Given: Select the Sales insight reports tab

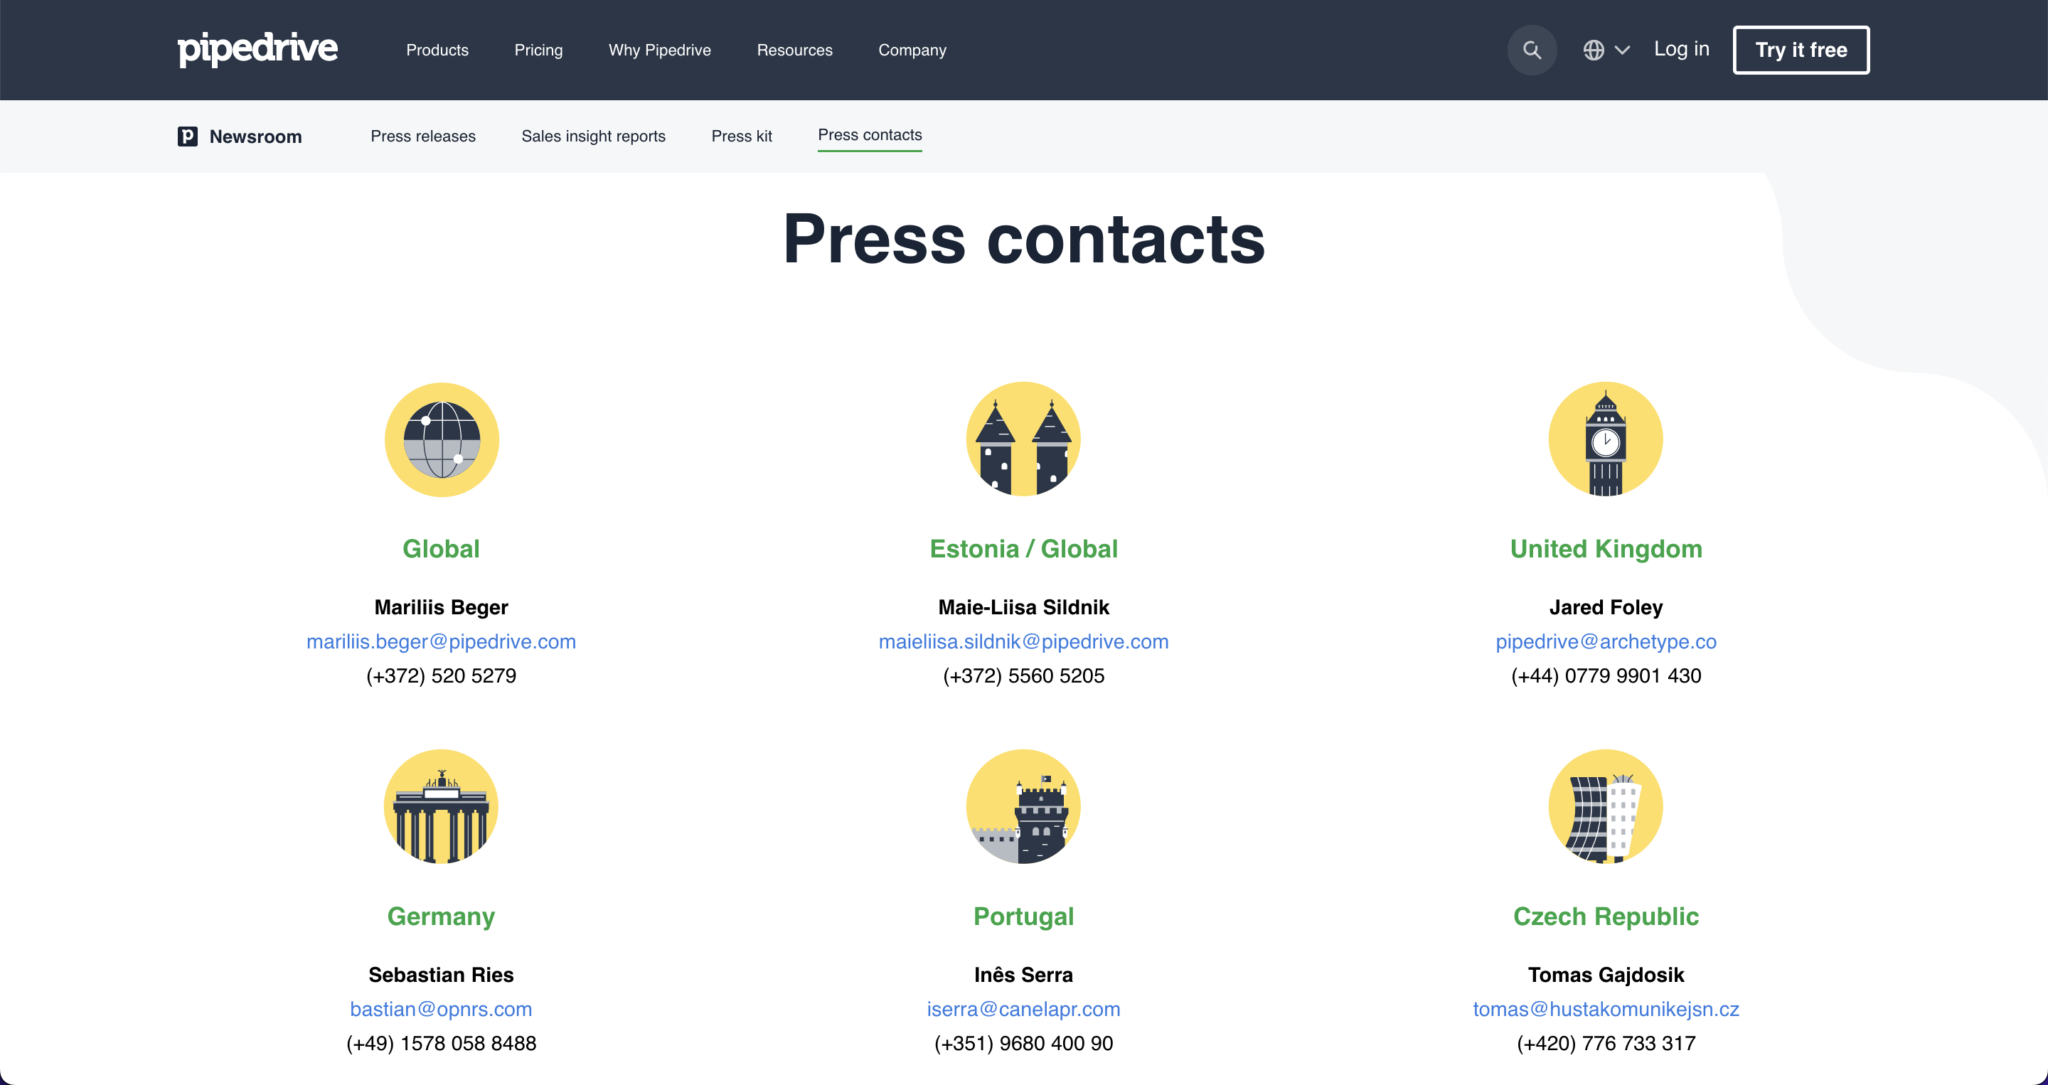Looking at the screenshot, I should (593, 136).
